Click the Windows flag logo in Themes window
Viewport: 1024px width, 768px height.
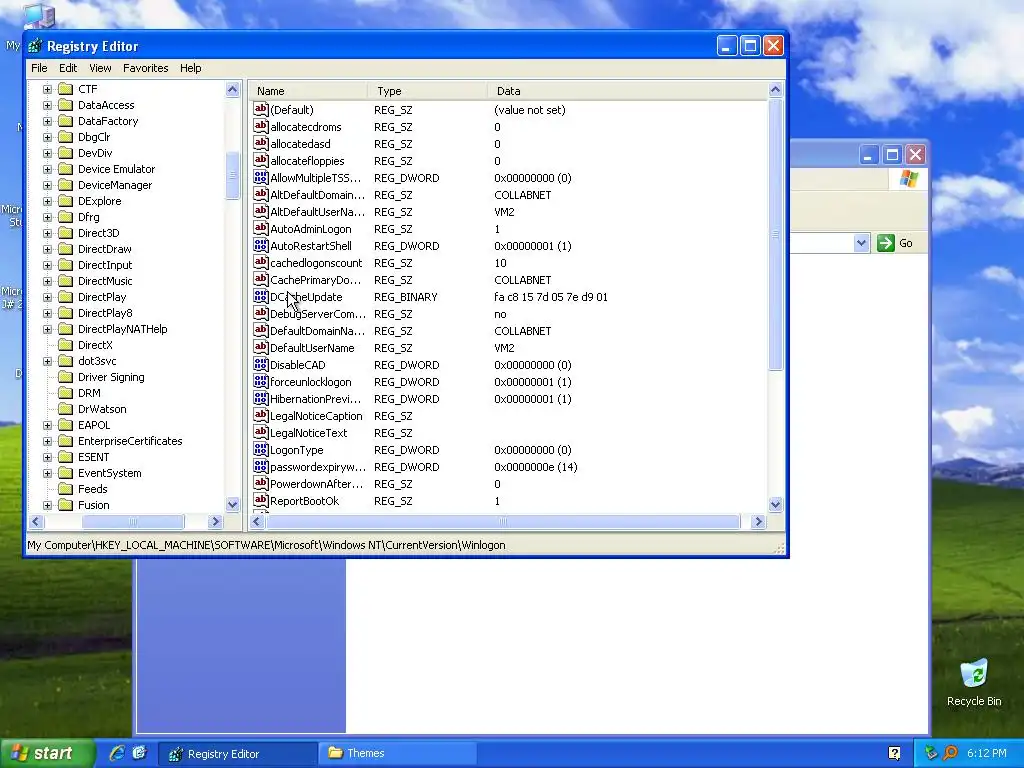click(908, 179)
